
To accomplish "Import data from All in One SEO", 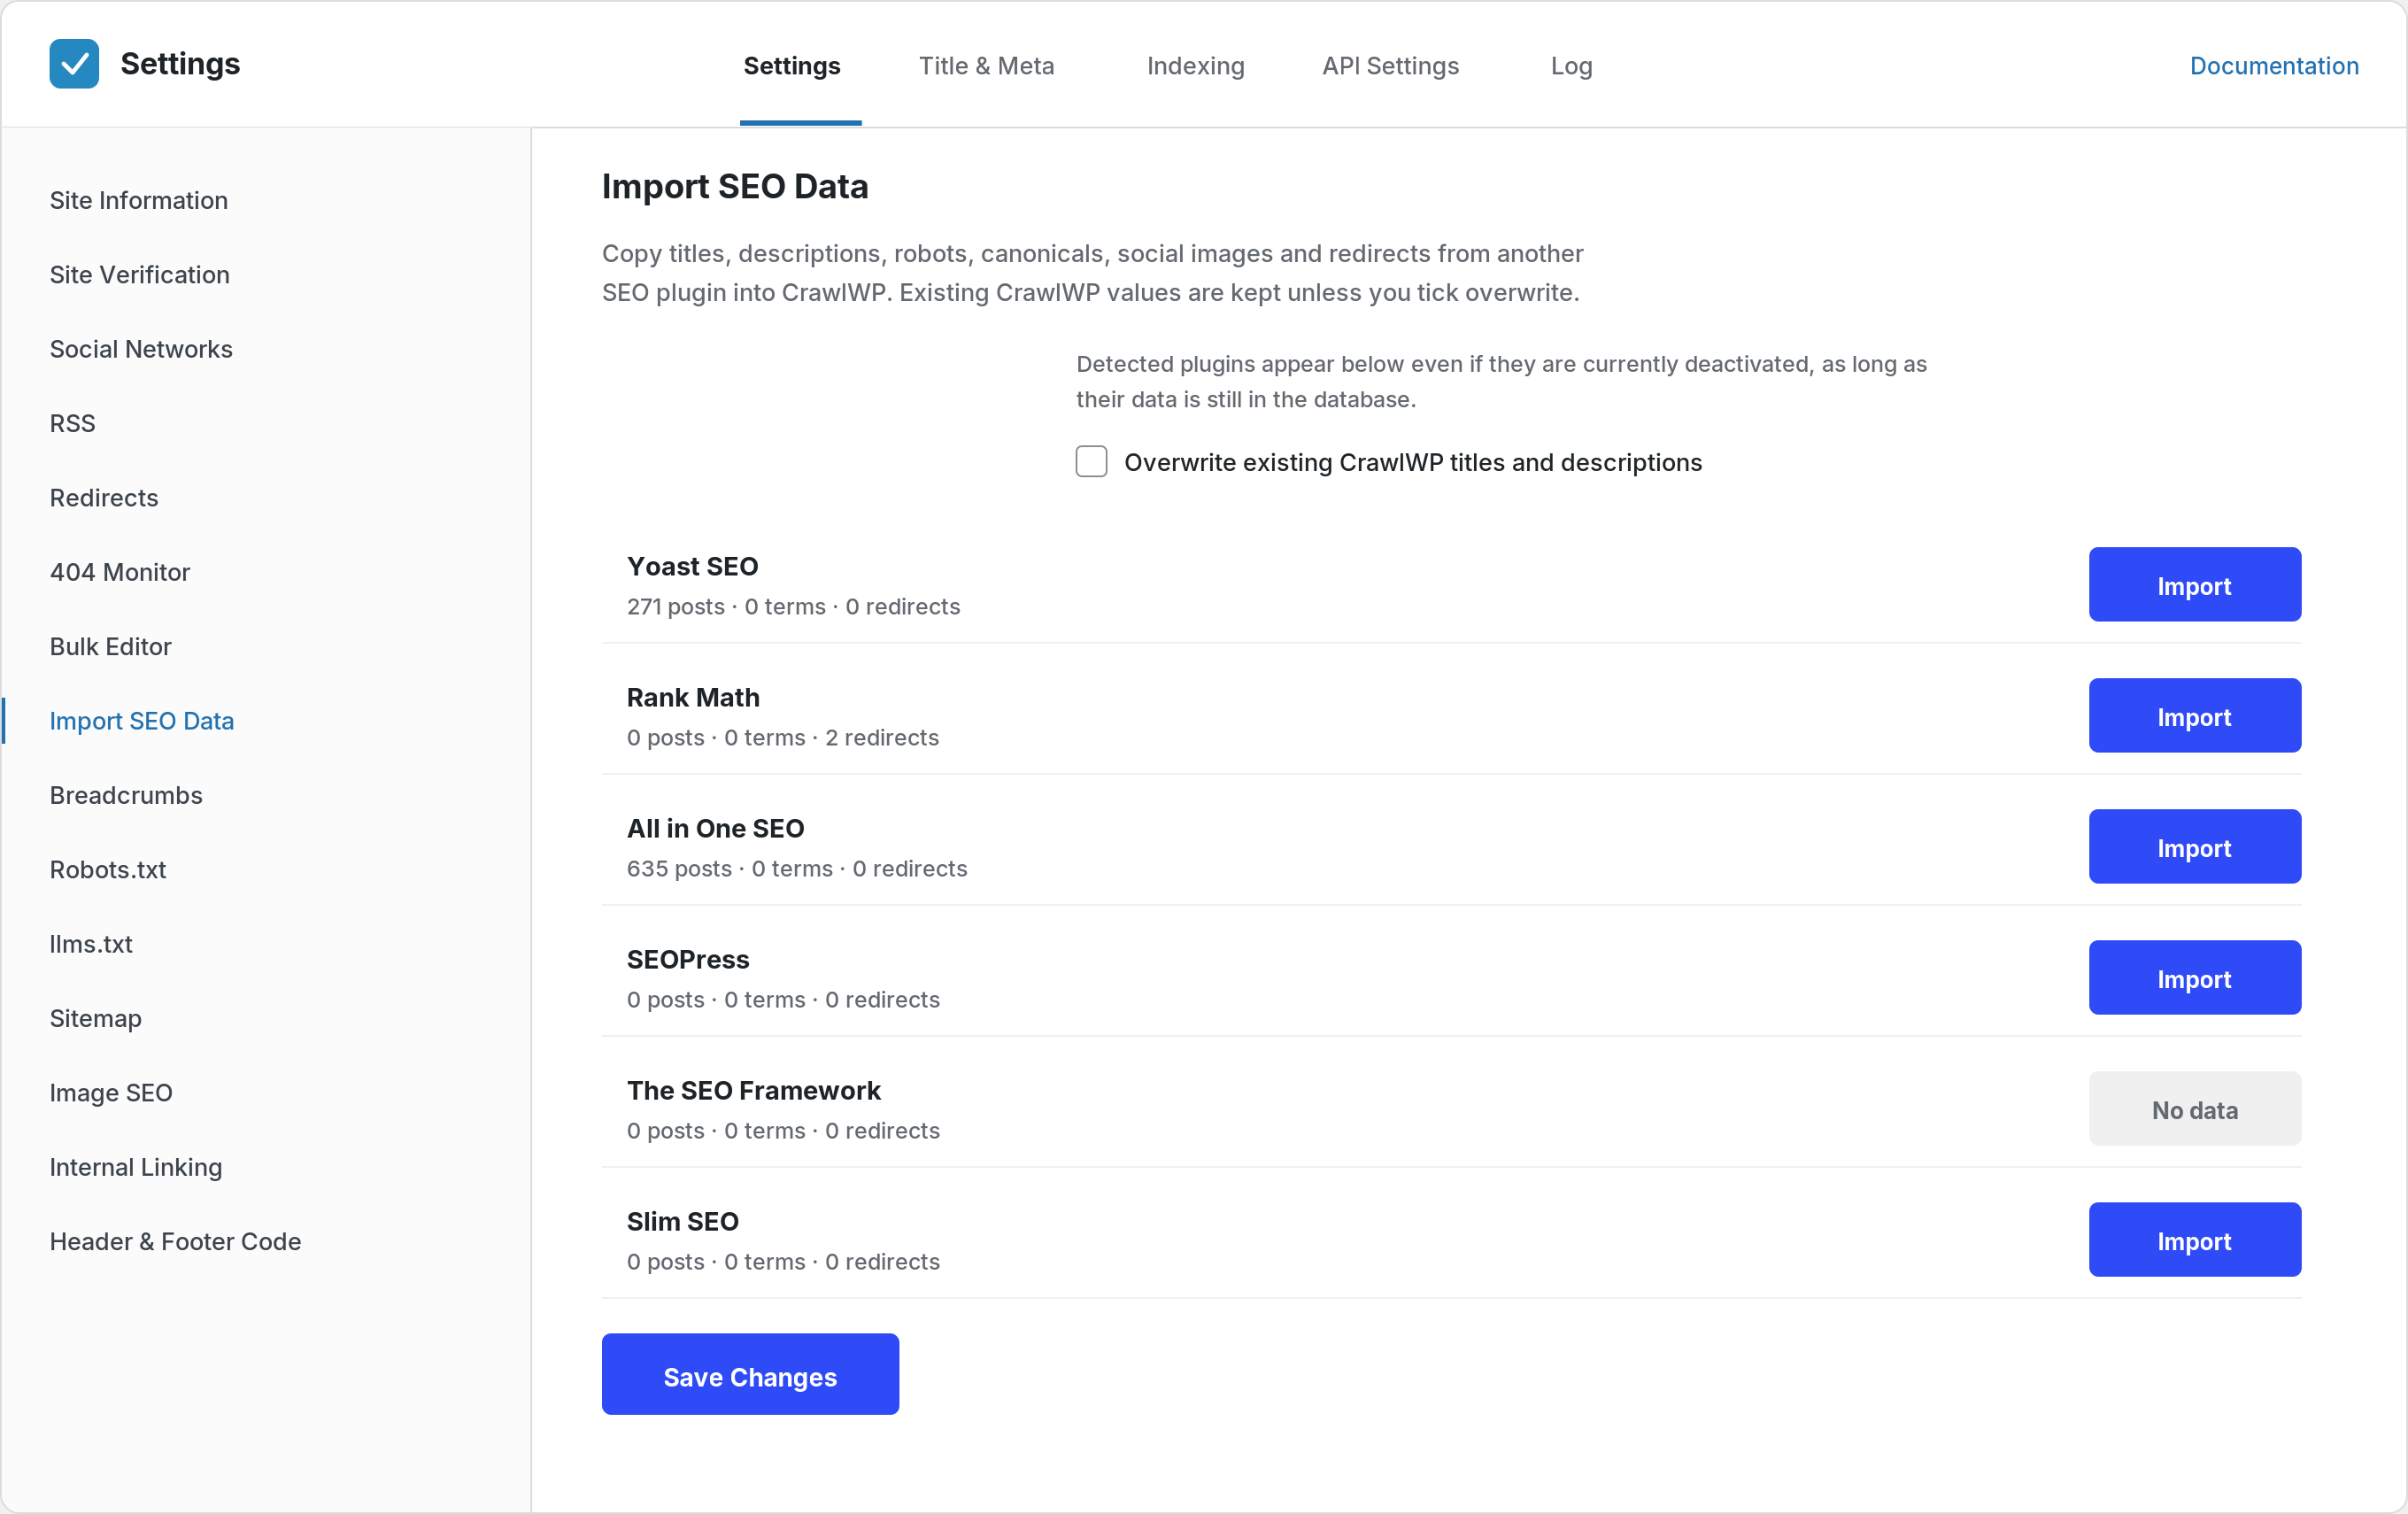I will click(2194, 847).
